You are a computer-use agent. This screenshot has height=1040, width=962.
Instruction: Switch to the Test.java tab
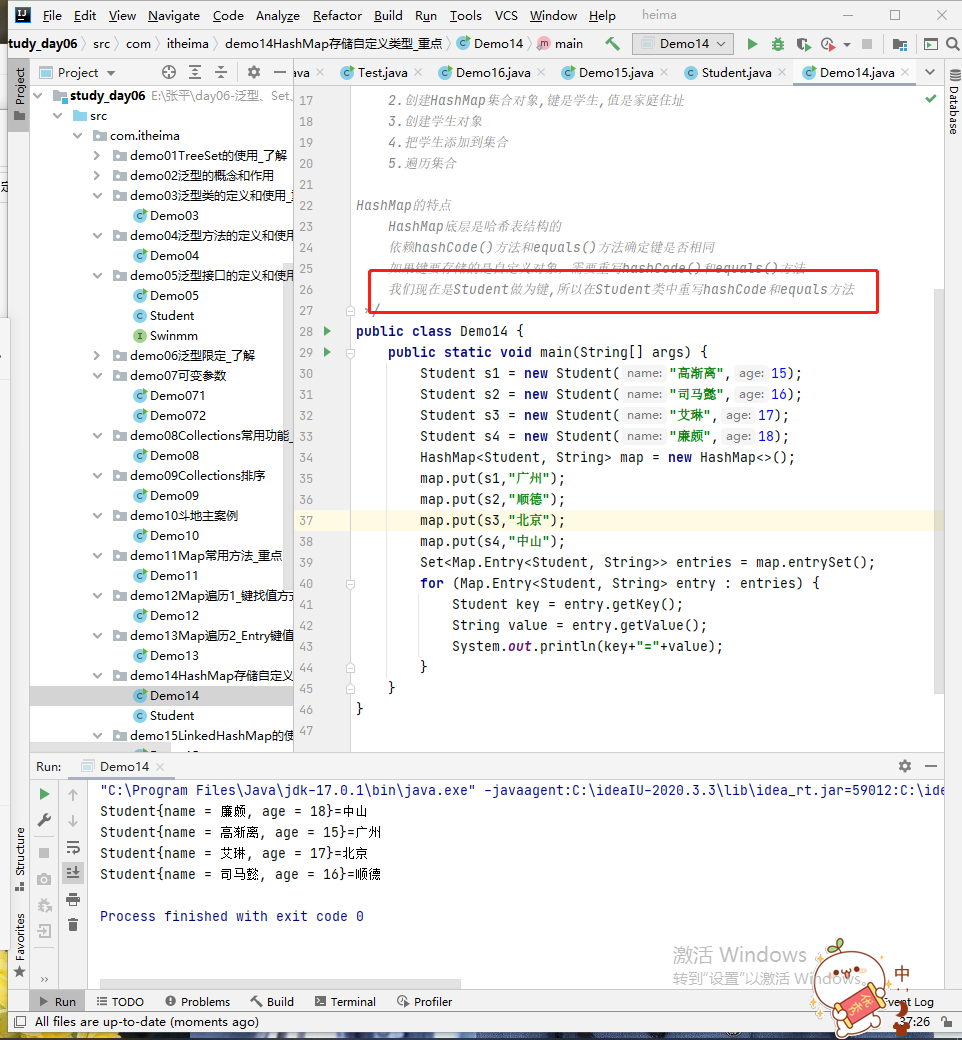coord(381,72)
